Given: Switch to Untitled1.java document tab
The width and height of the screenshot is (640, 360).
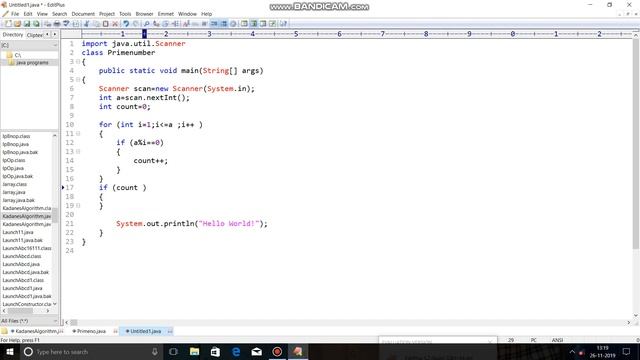Looking at the screenshot, I should pos(145,331).
